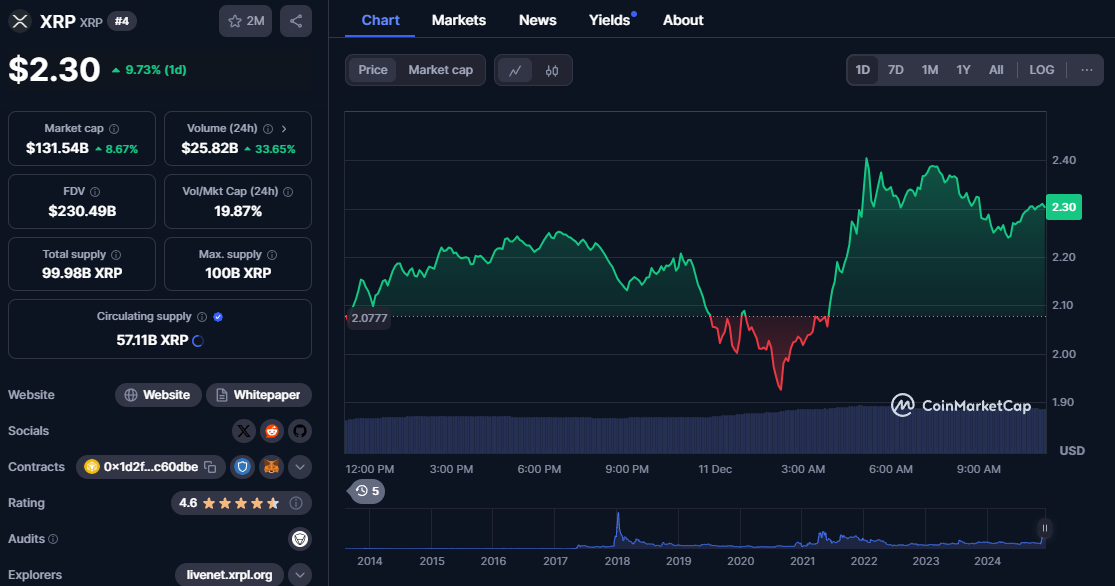Add token to MetaMask fox icon
The height and width of the screenshot is (586, 1115).
(272, 467)
